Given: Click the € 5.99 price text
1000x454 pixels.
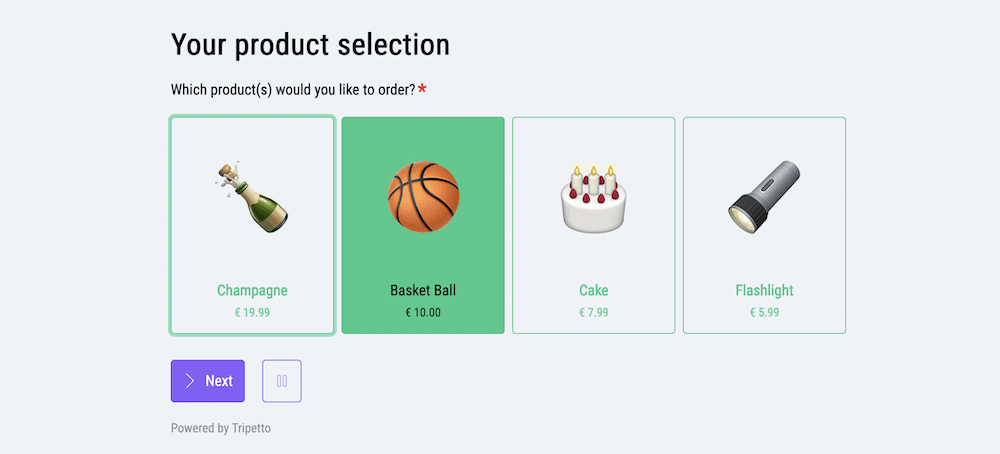Looking at the screenshot, I should [764, 313].
